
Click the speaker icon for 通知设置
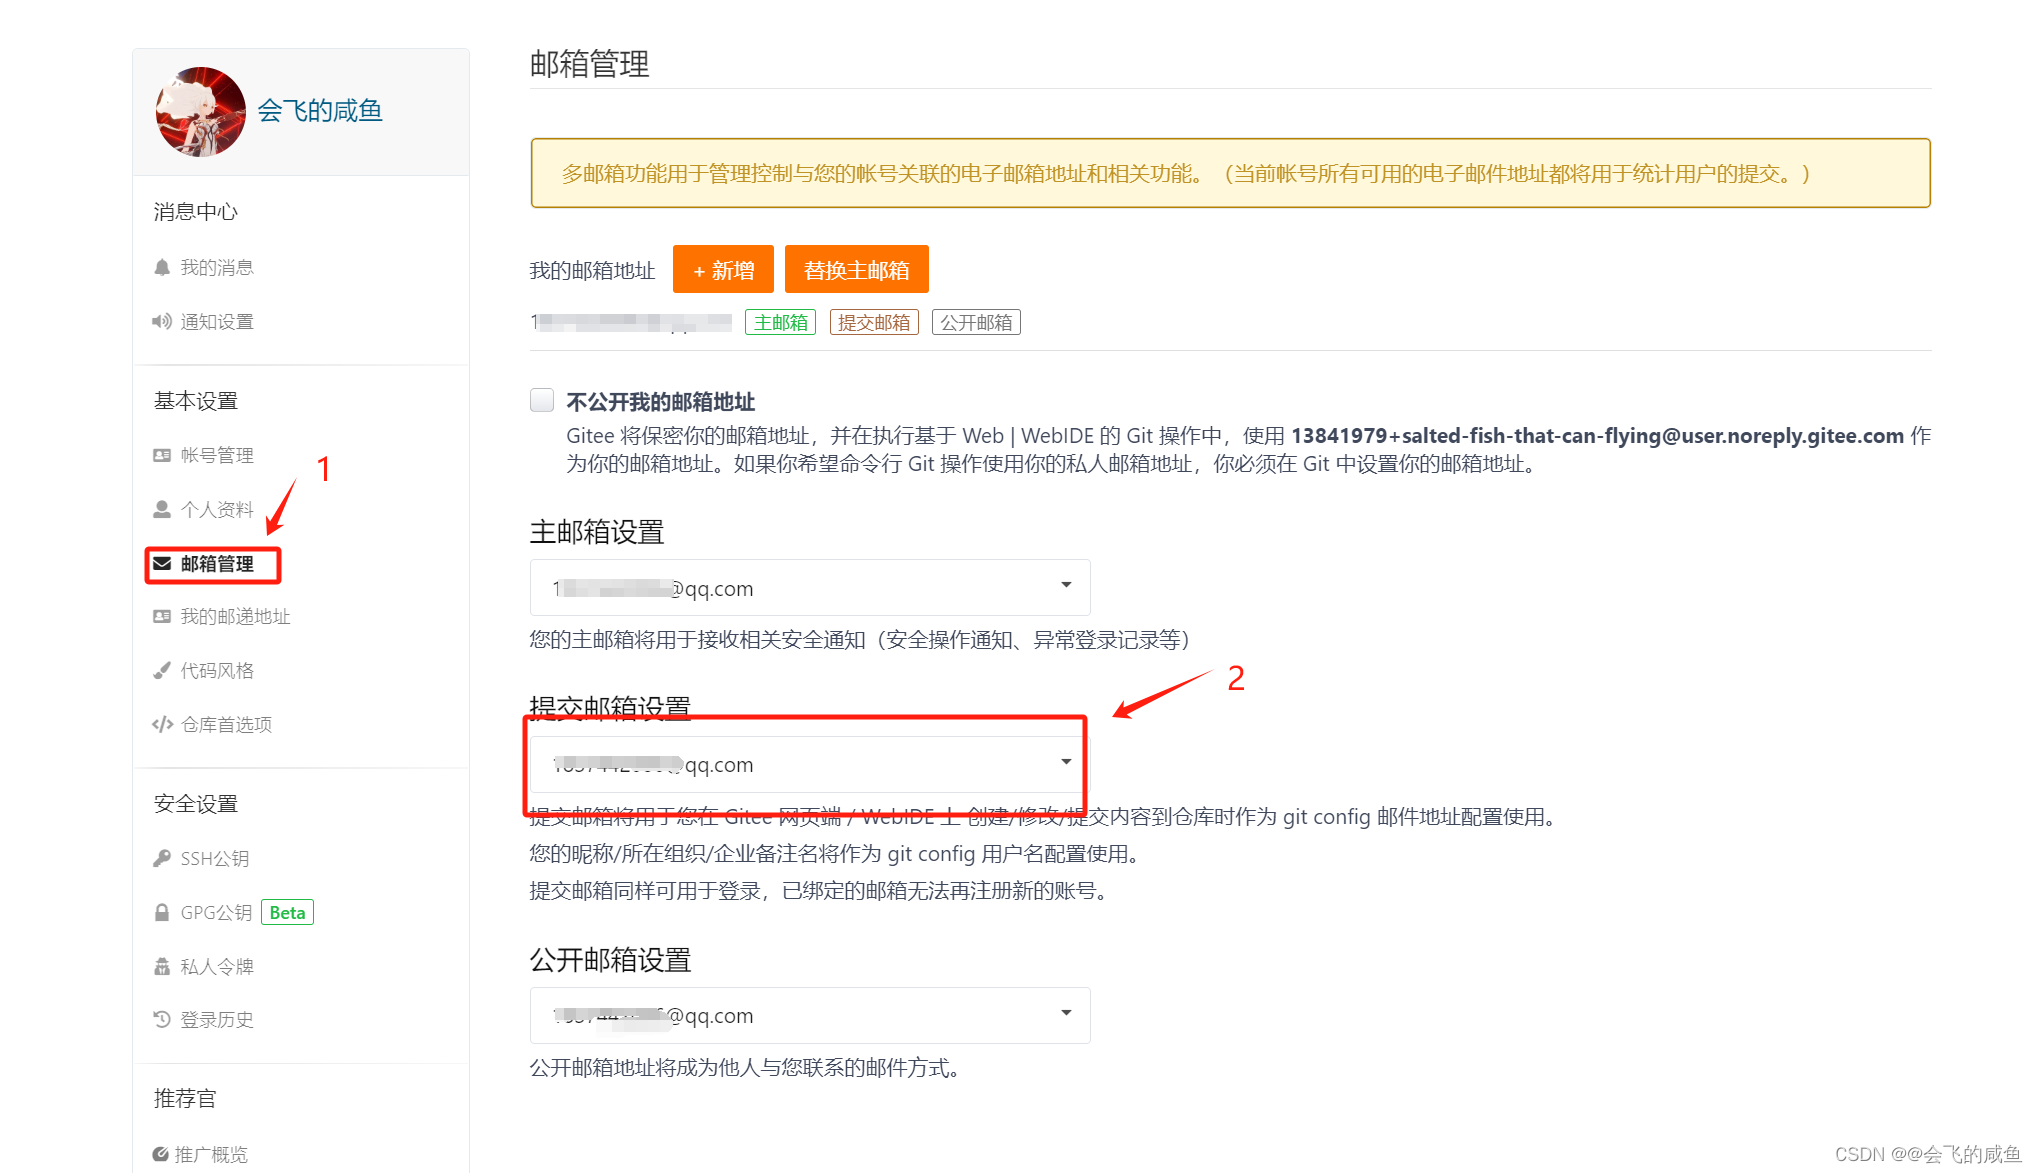[x=161, y=321]
